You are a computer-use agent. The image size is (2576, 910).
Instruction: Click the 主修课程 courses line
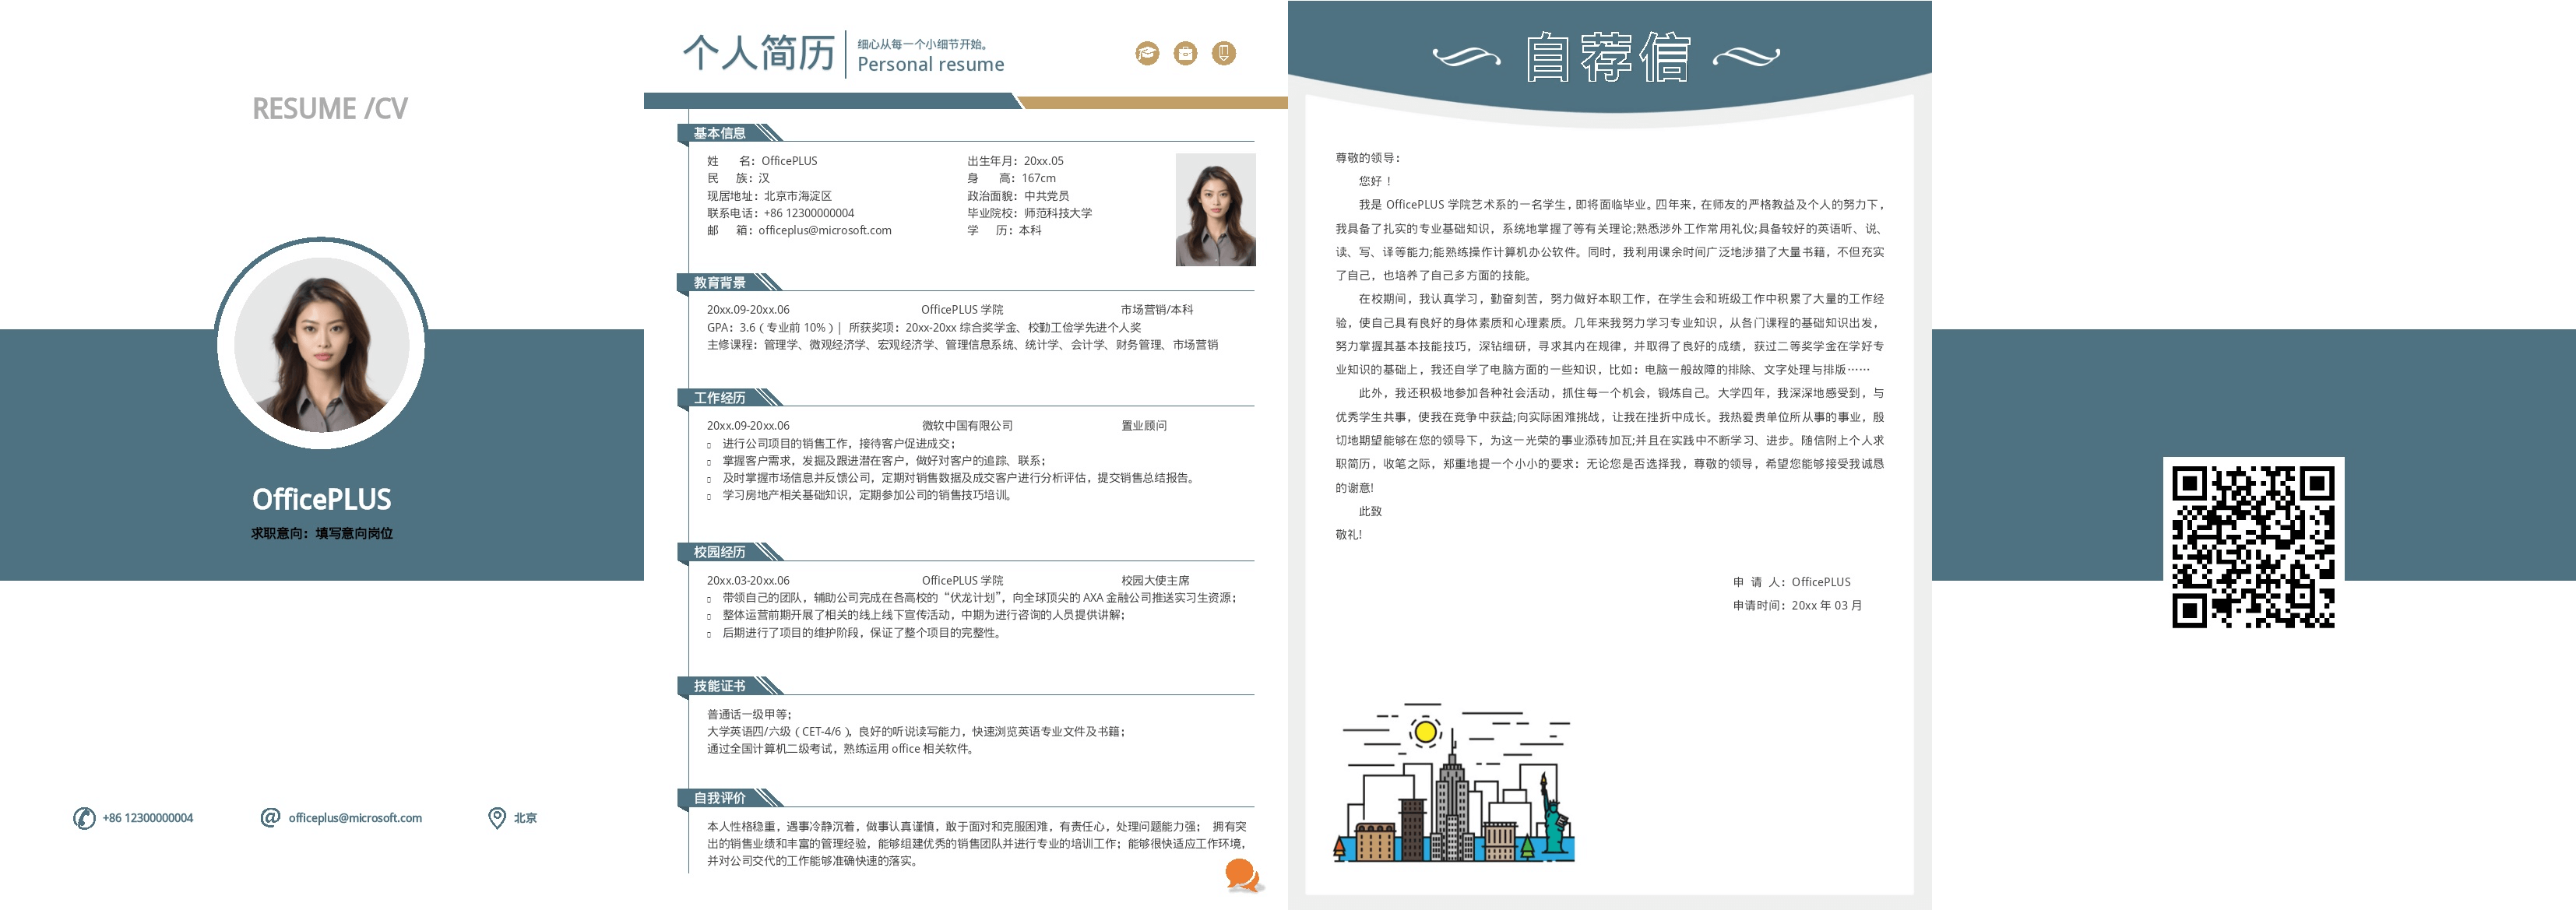pos(962,344)
